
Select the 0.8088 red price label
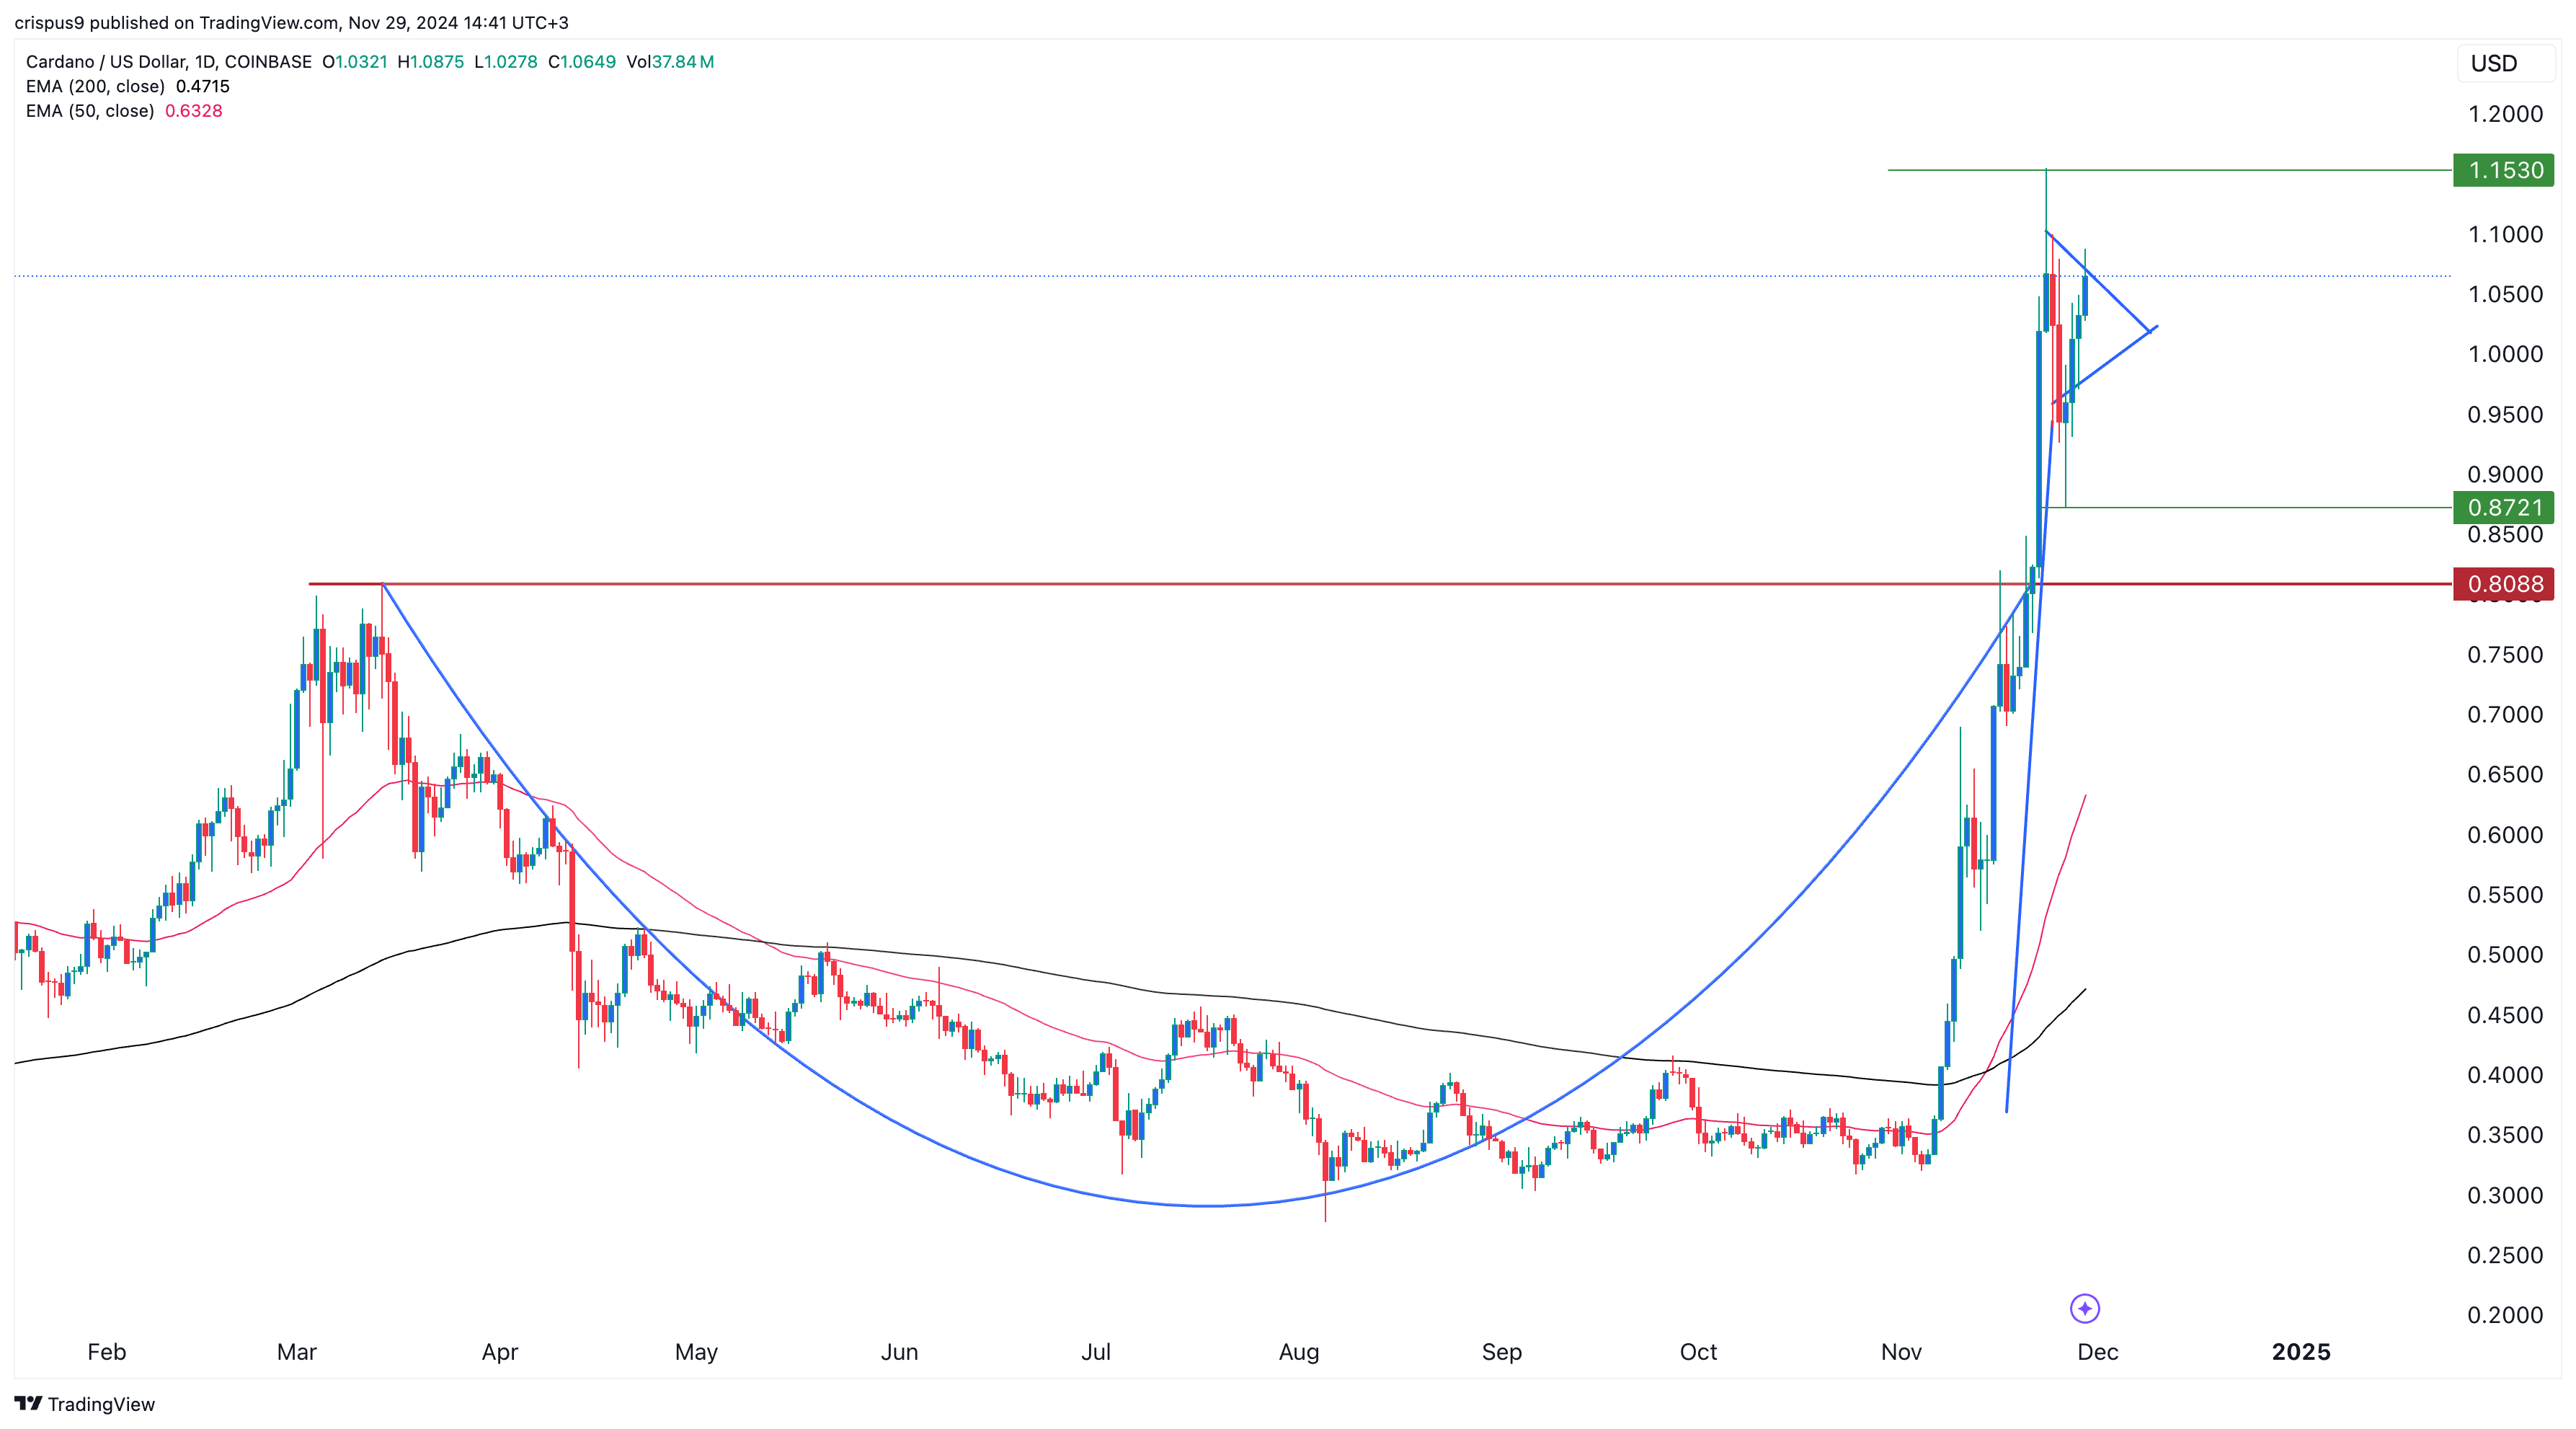[2504, 584]
